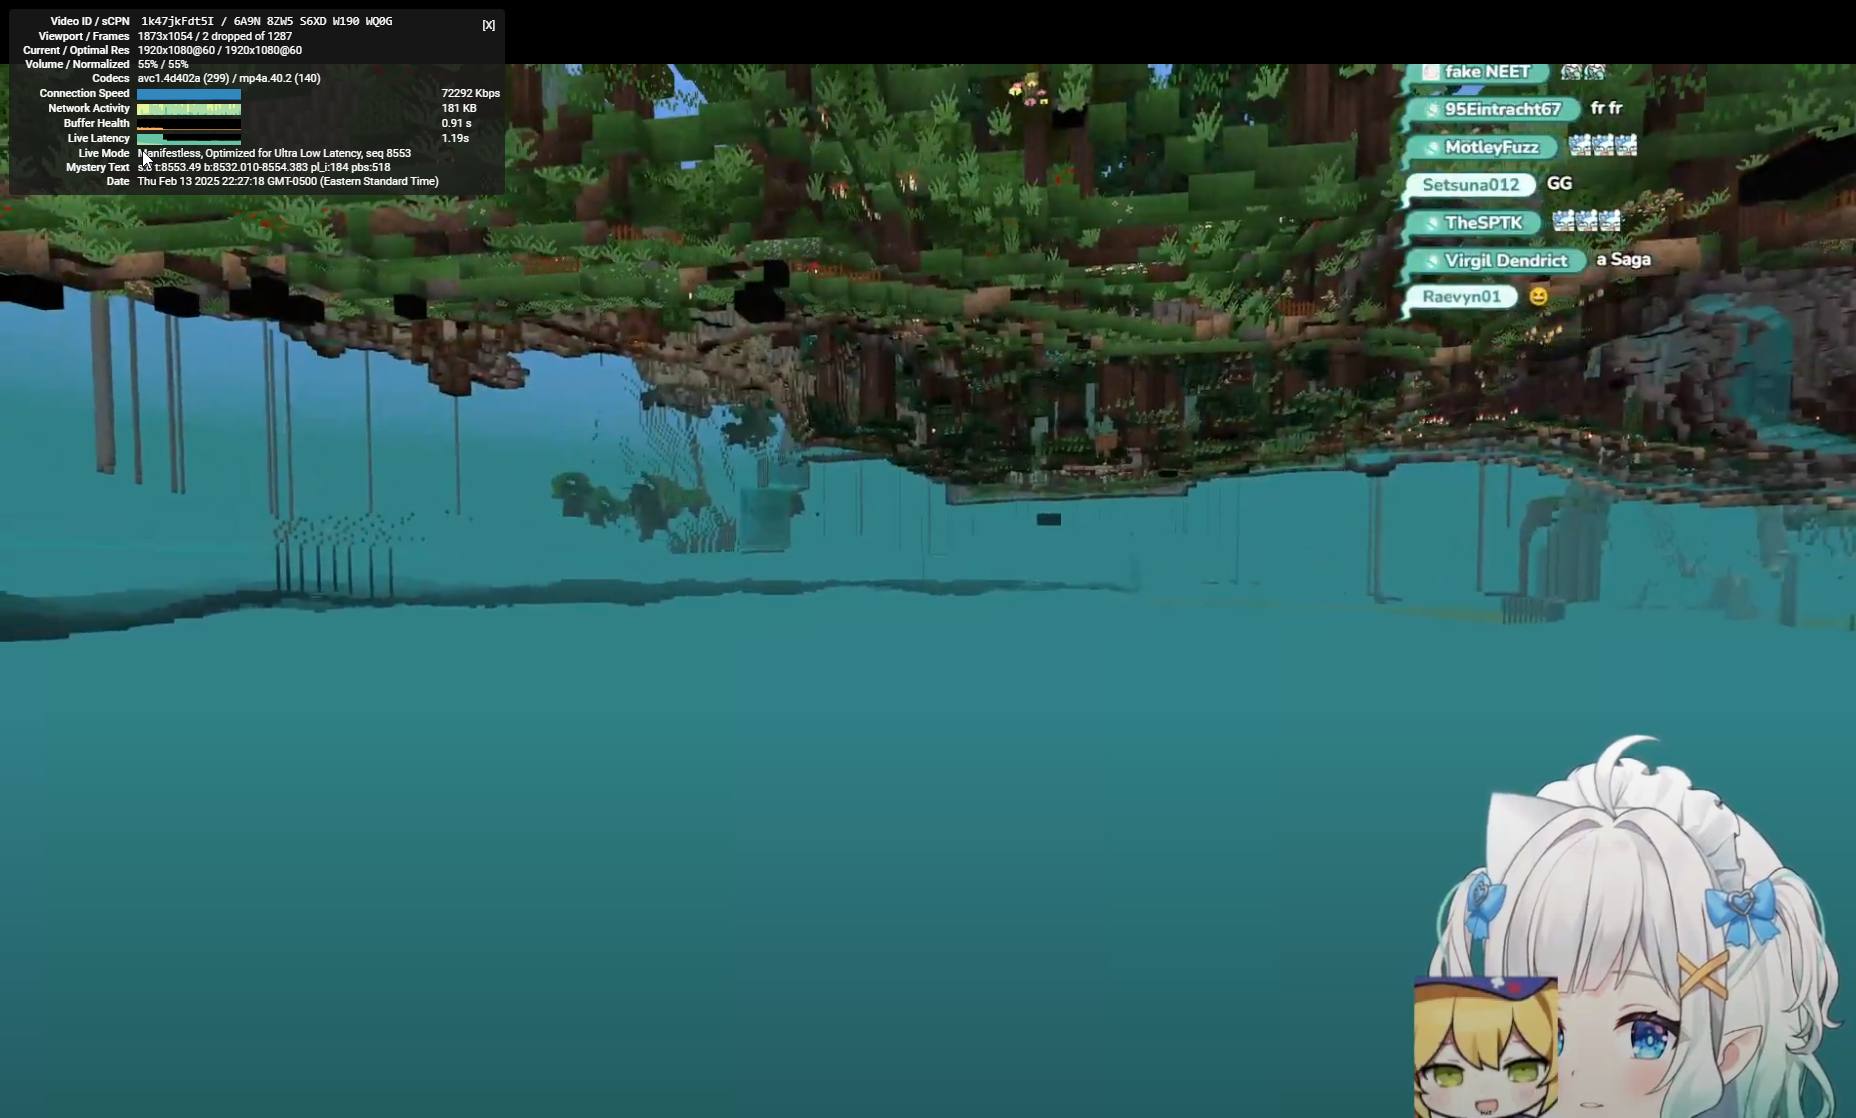Screen dimensions: 1856x1118
Task: Click chat username '95Eintracht67'
Action: pyautogui.click(x=1503, y=109)
